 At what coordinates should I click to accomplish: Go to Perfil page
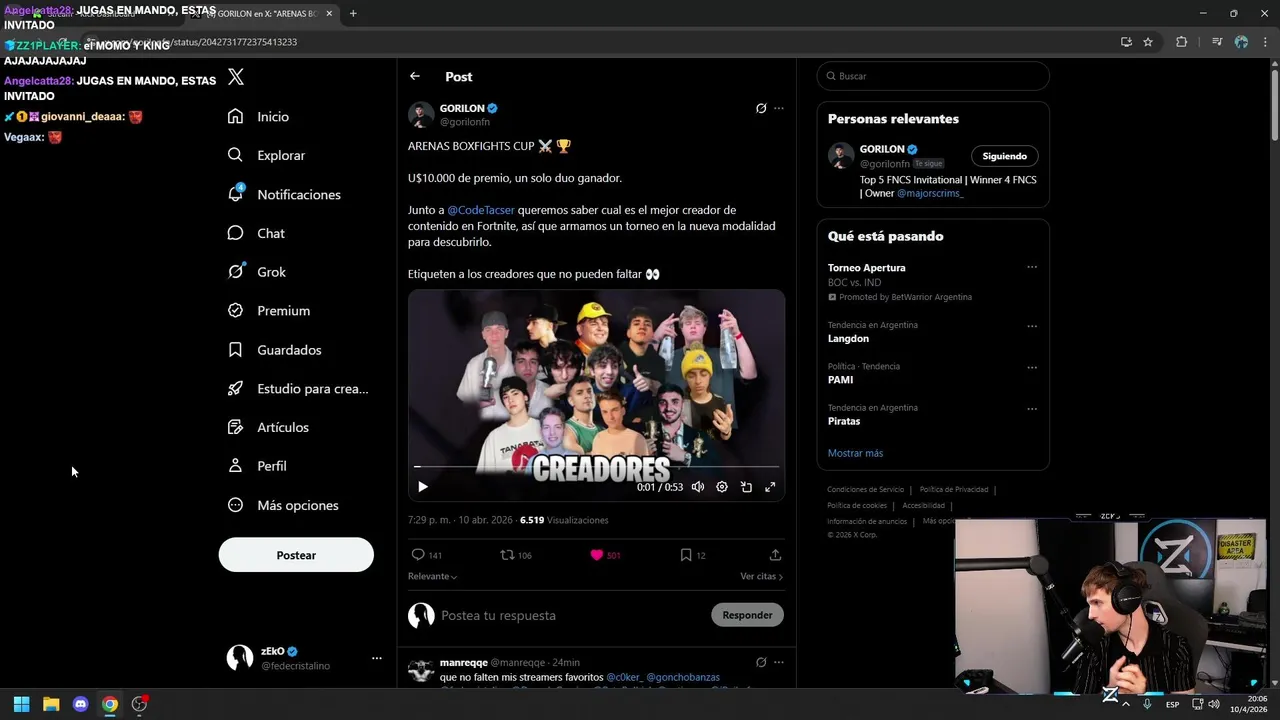[x=257, y=466]
